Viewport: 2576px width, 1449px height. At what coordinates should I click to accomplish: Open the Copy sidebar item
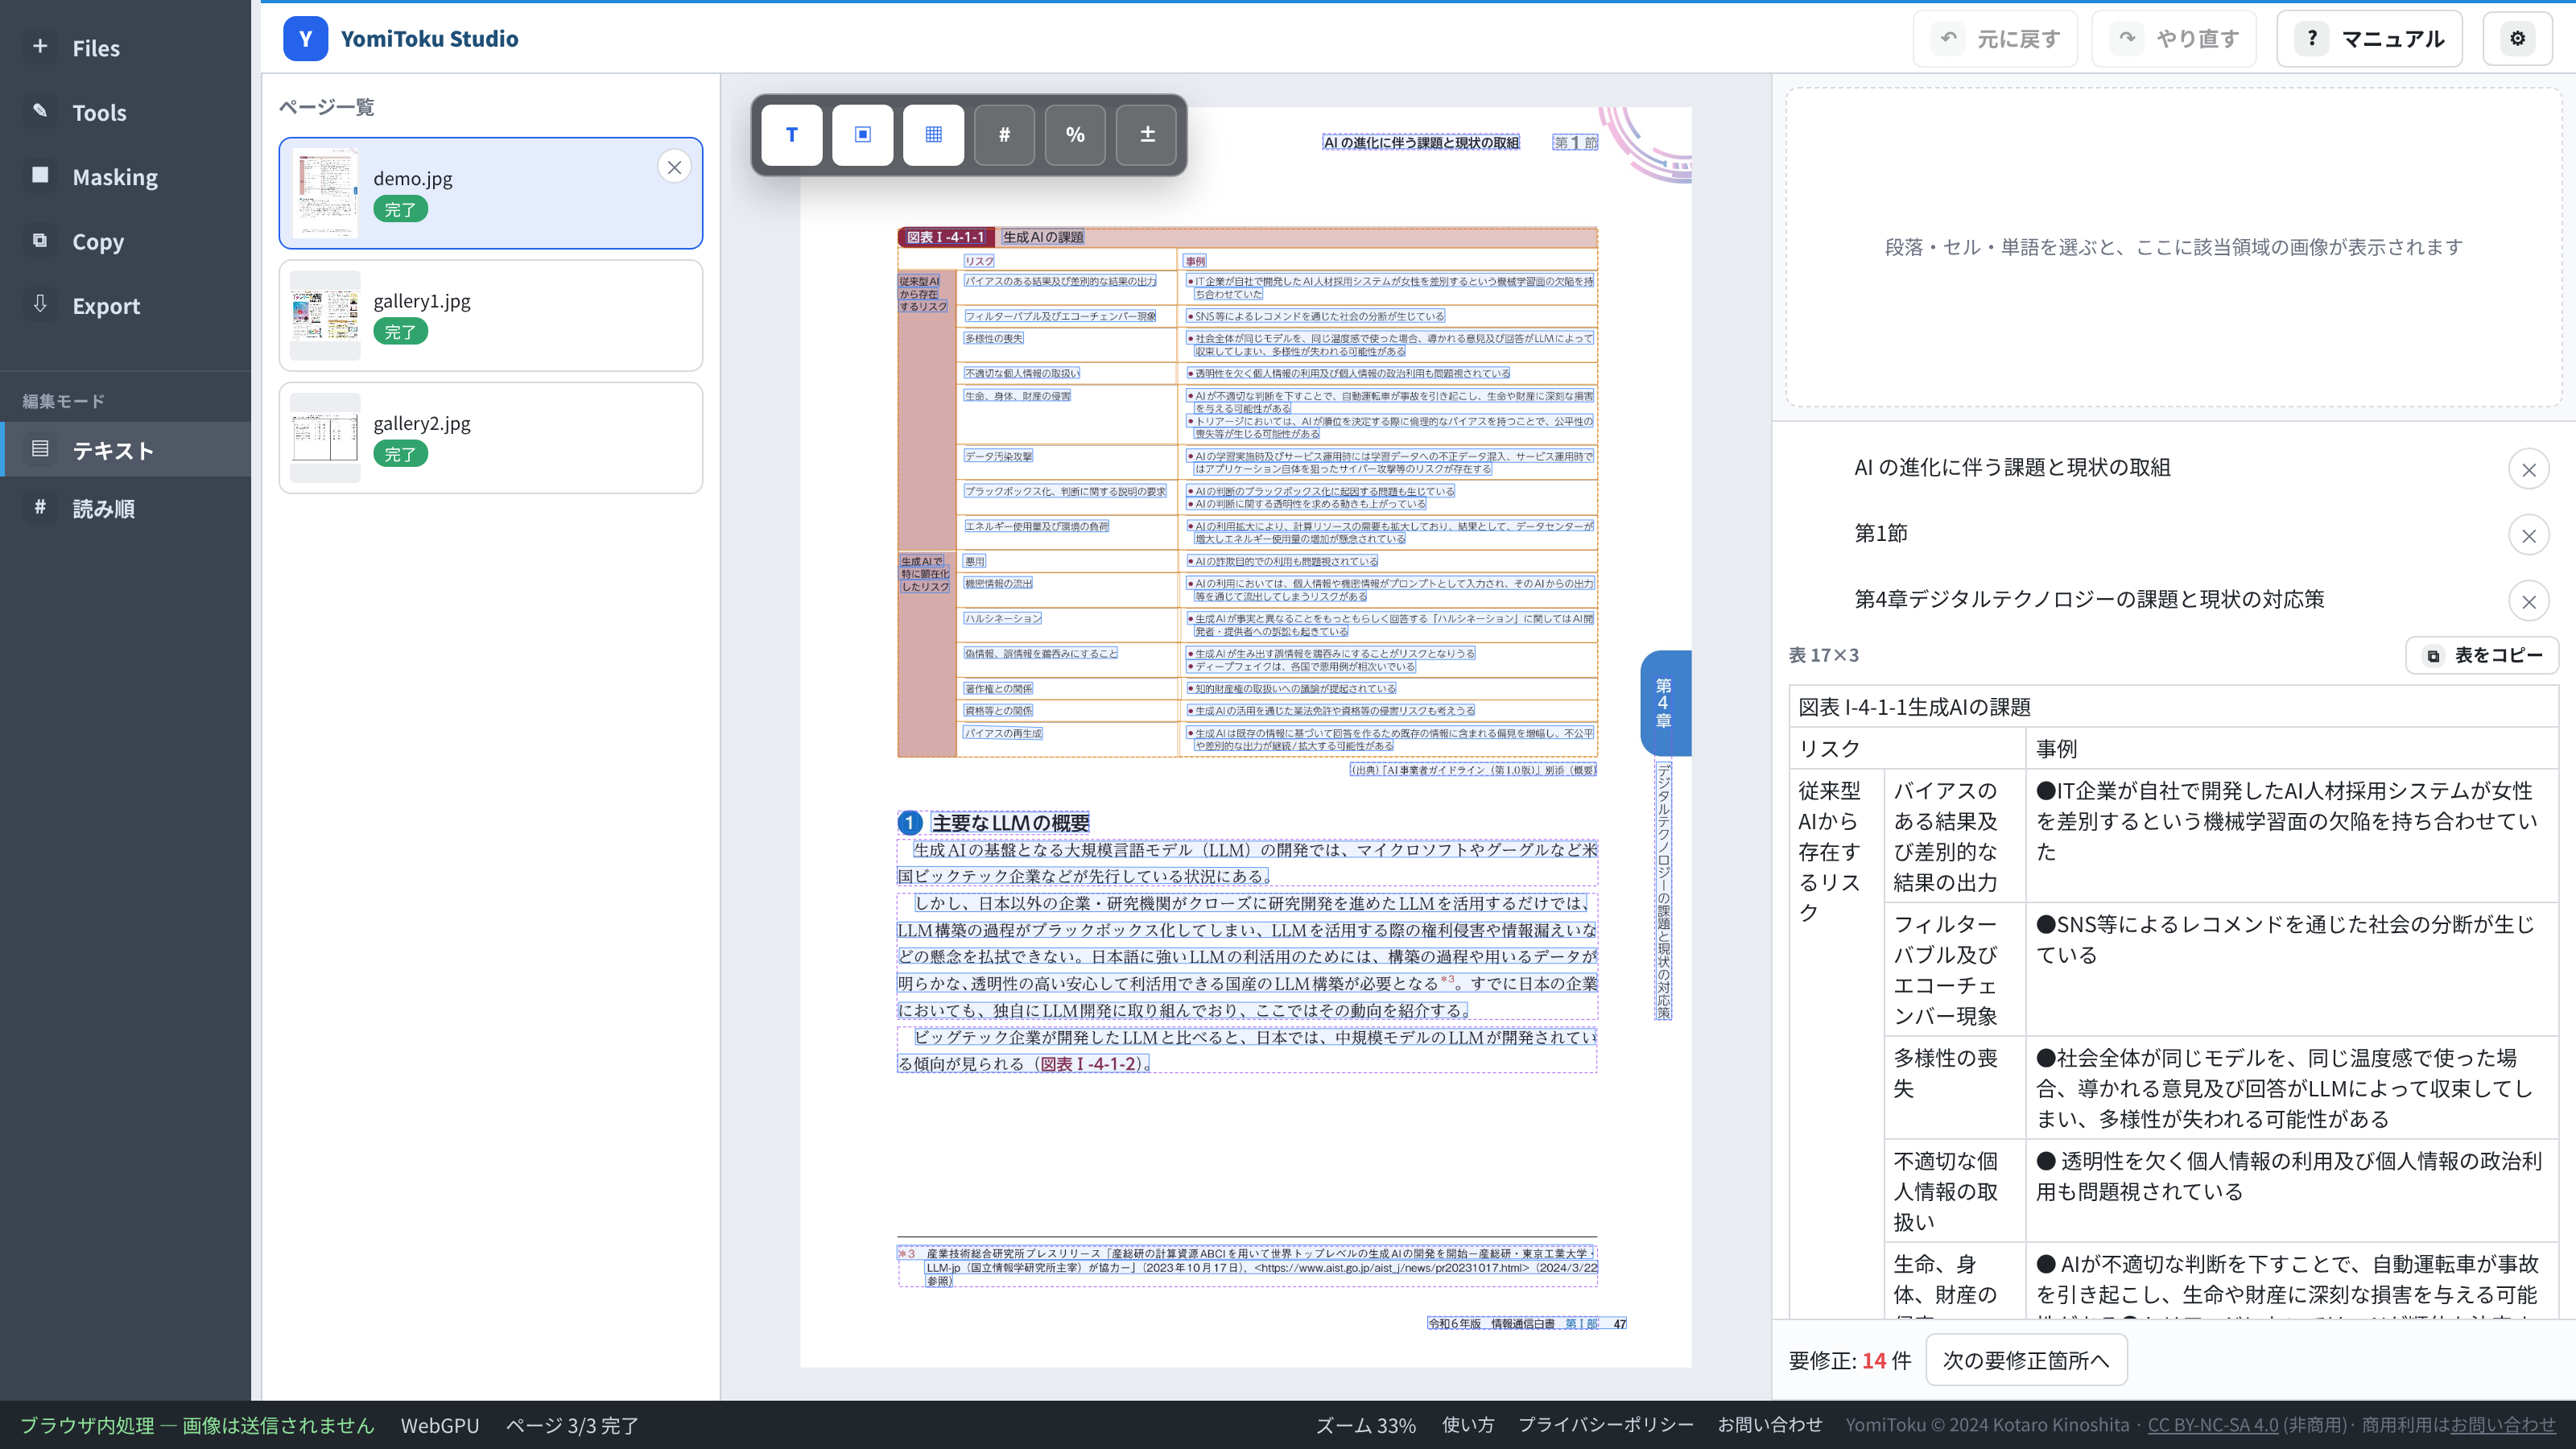125,241
